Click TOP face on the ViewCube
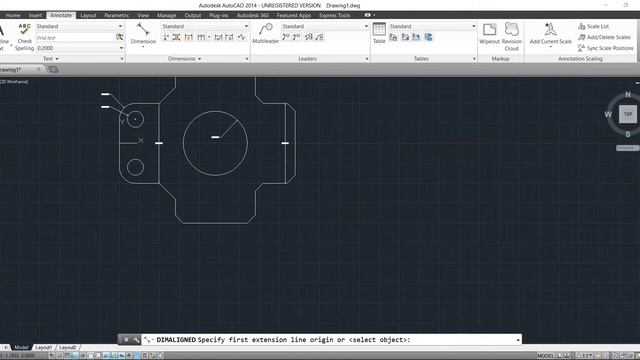The width and height of the screenshot is (640, 360). point(628,114)
